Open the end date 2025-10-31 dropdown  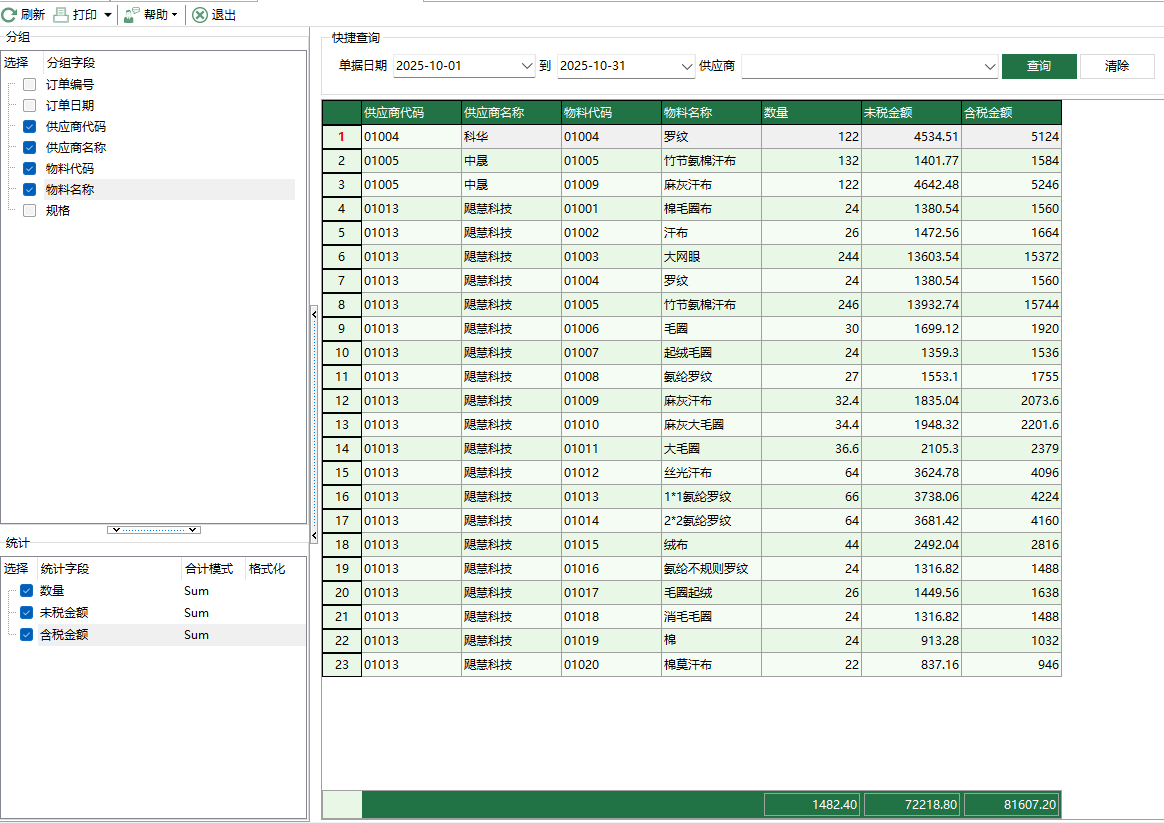click(687, 66)
